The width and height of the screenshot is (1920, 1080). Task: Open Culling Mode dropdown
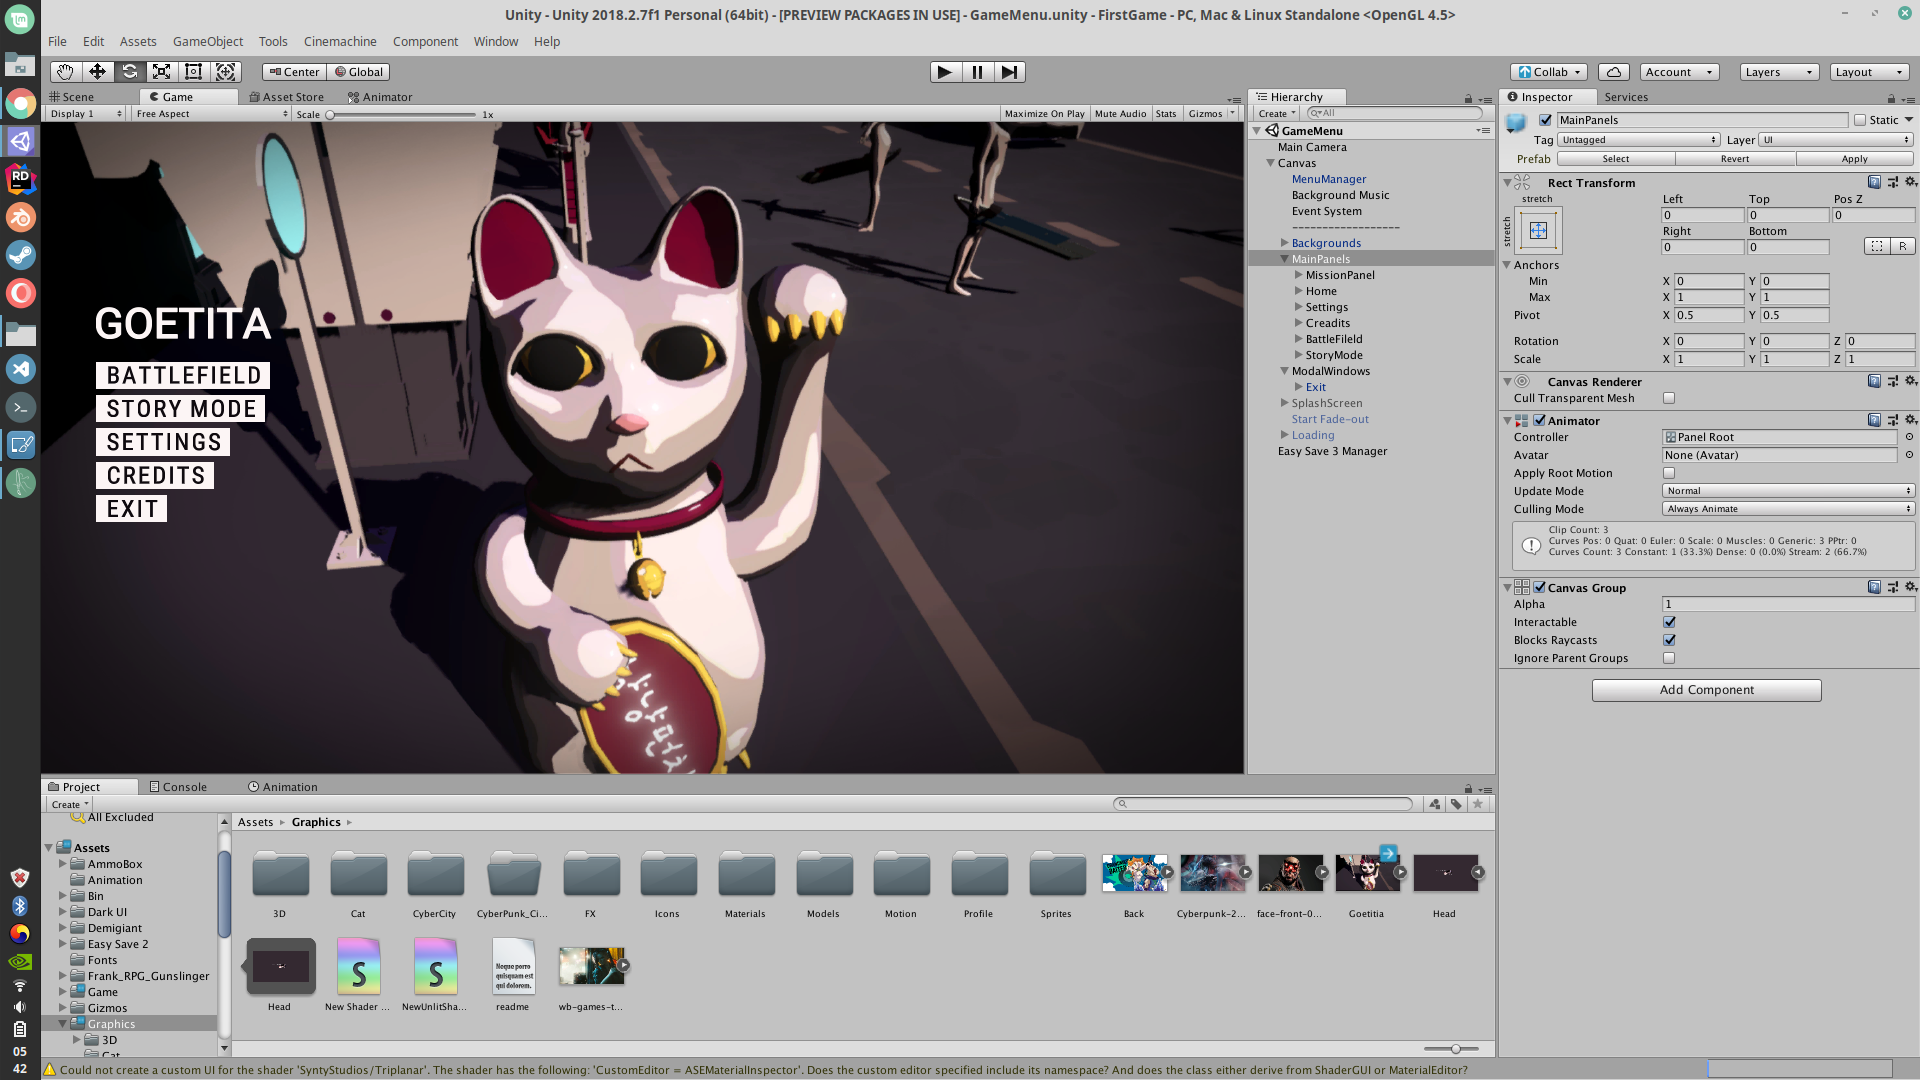point(1788,509)
